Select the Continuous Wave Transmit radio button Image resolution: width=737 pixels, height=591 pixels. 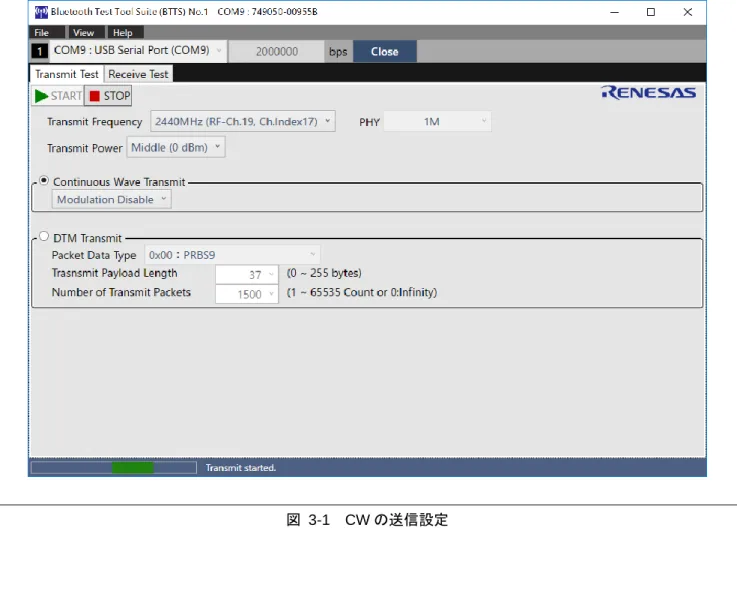point(44,181)
